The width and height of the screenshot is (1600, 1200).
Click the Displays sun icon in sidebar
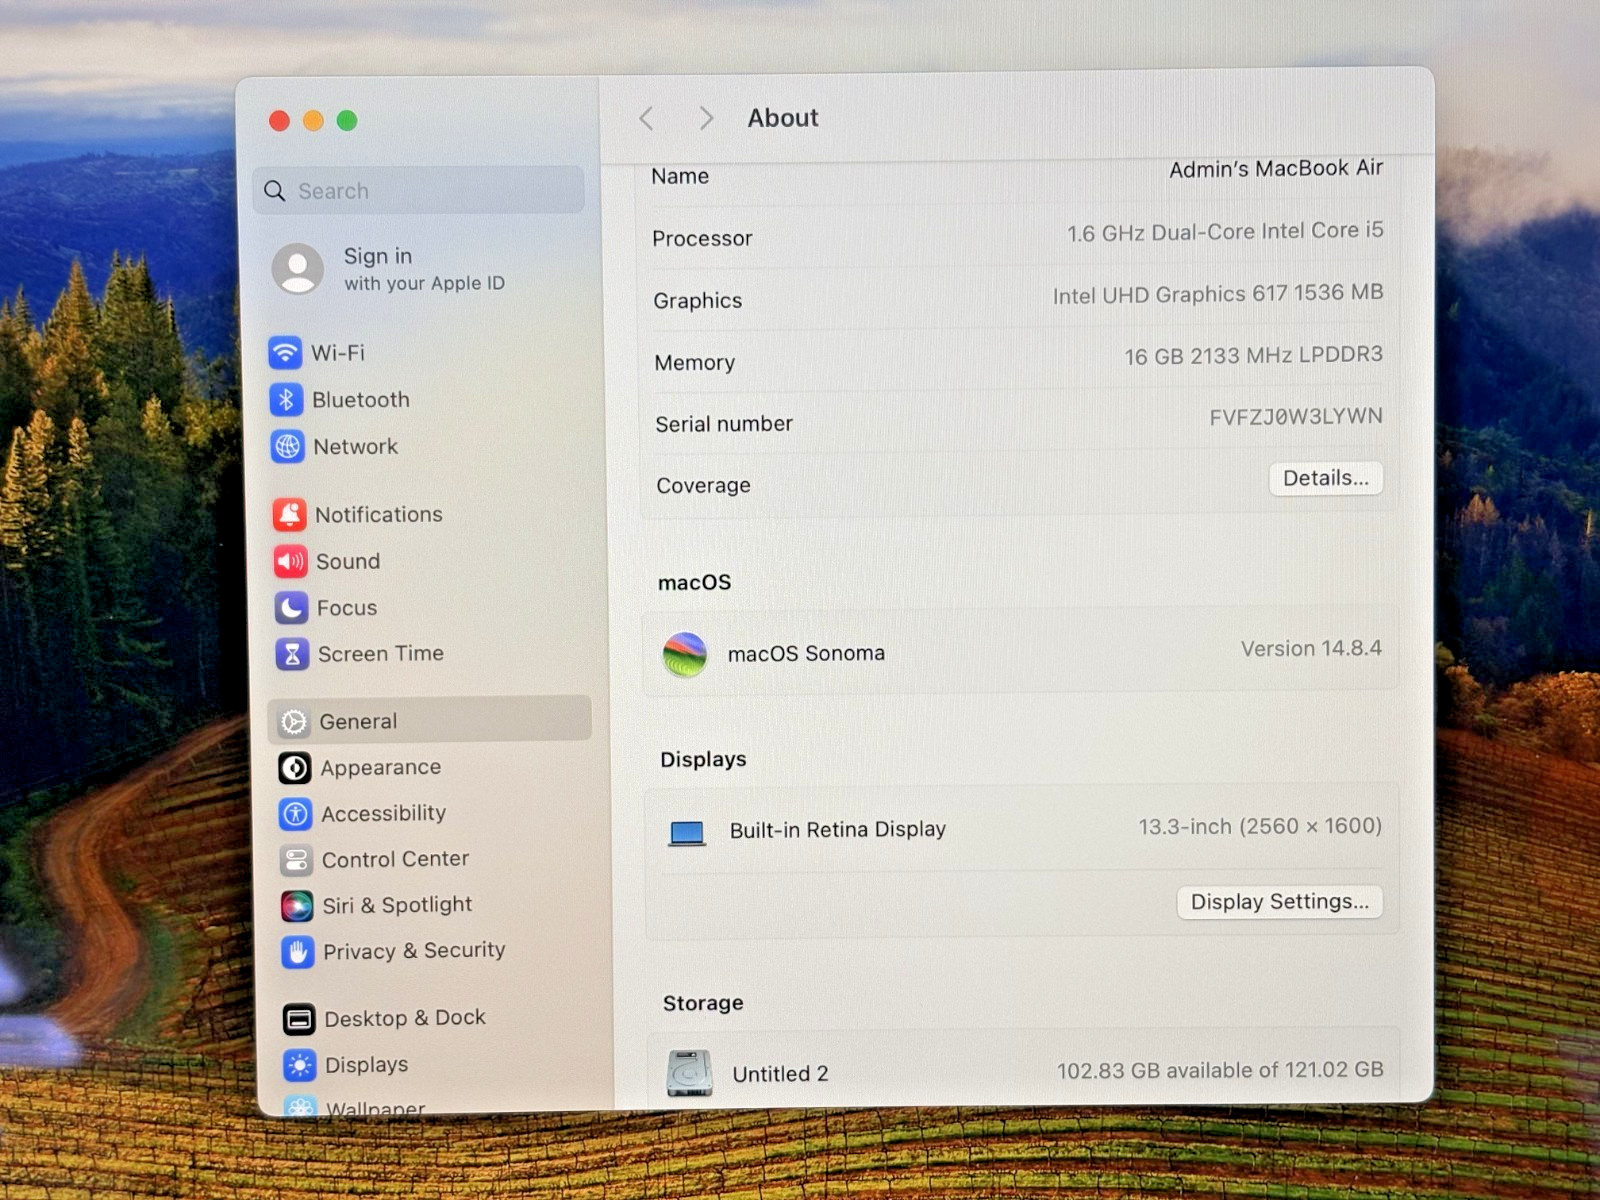[x=300, y=1066]
